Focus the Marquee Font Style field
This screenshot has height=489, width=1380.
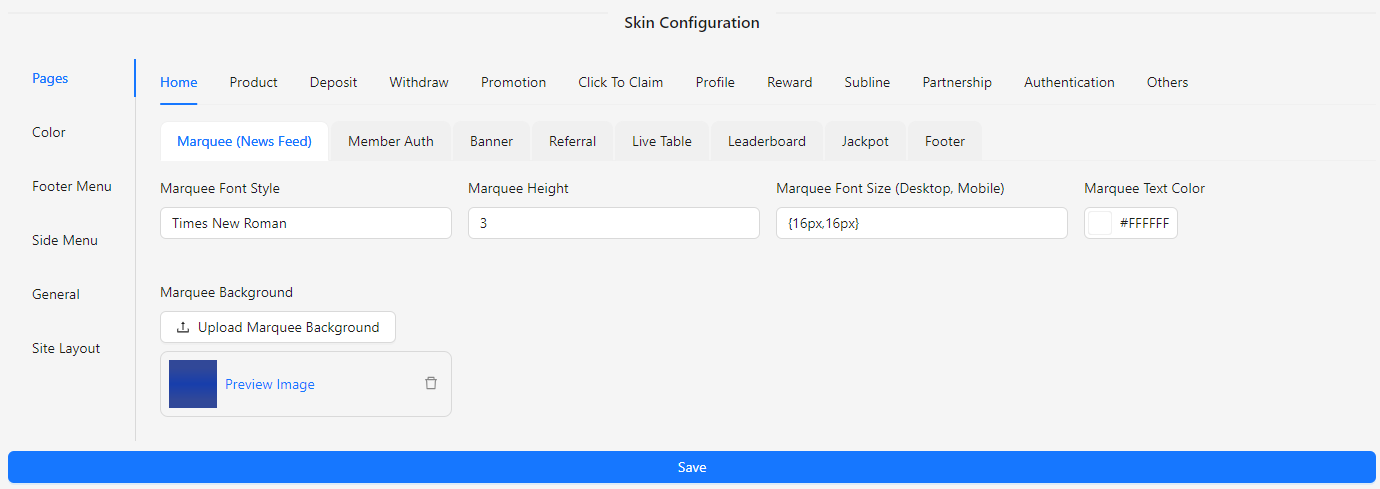(306, 223)
